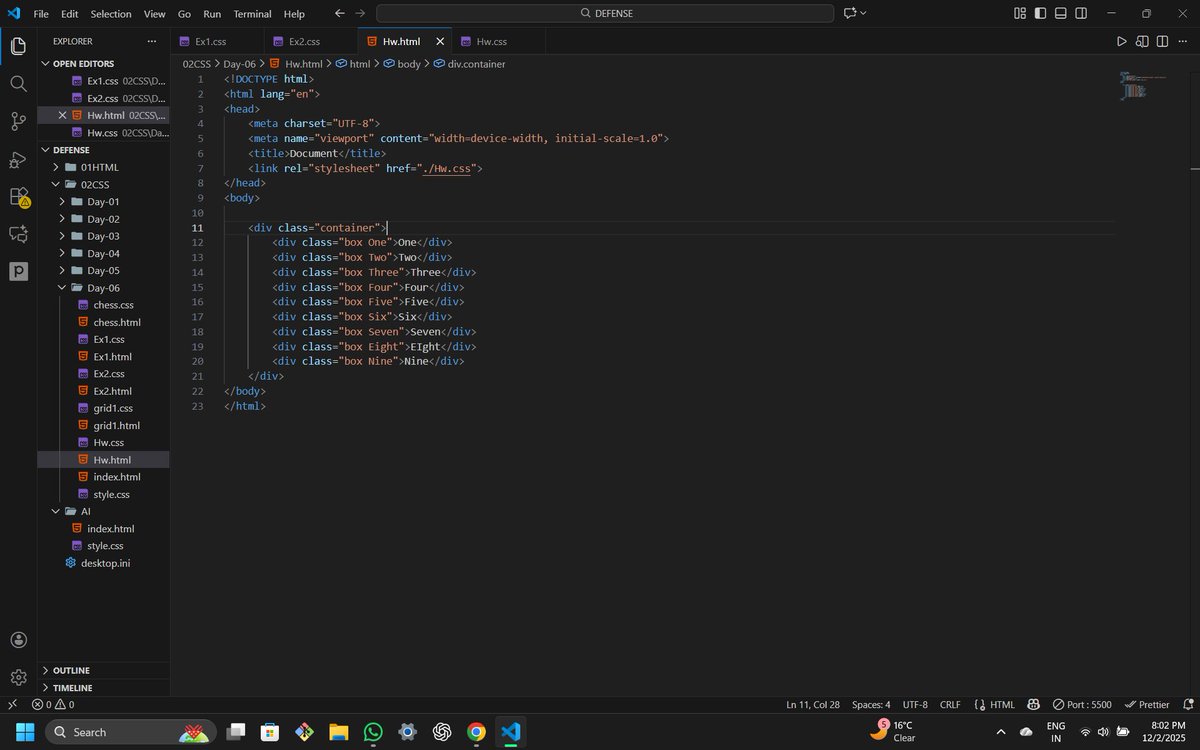This screenshot has width=1200, height=750.
Task: Click Port : 5500 Live Server status item
Action: pyautogui.click(x=1085, y=704)
